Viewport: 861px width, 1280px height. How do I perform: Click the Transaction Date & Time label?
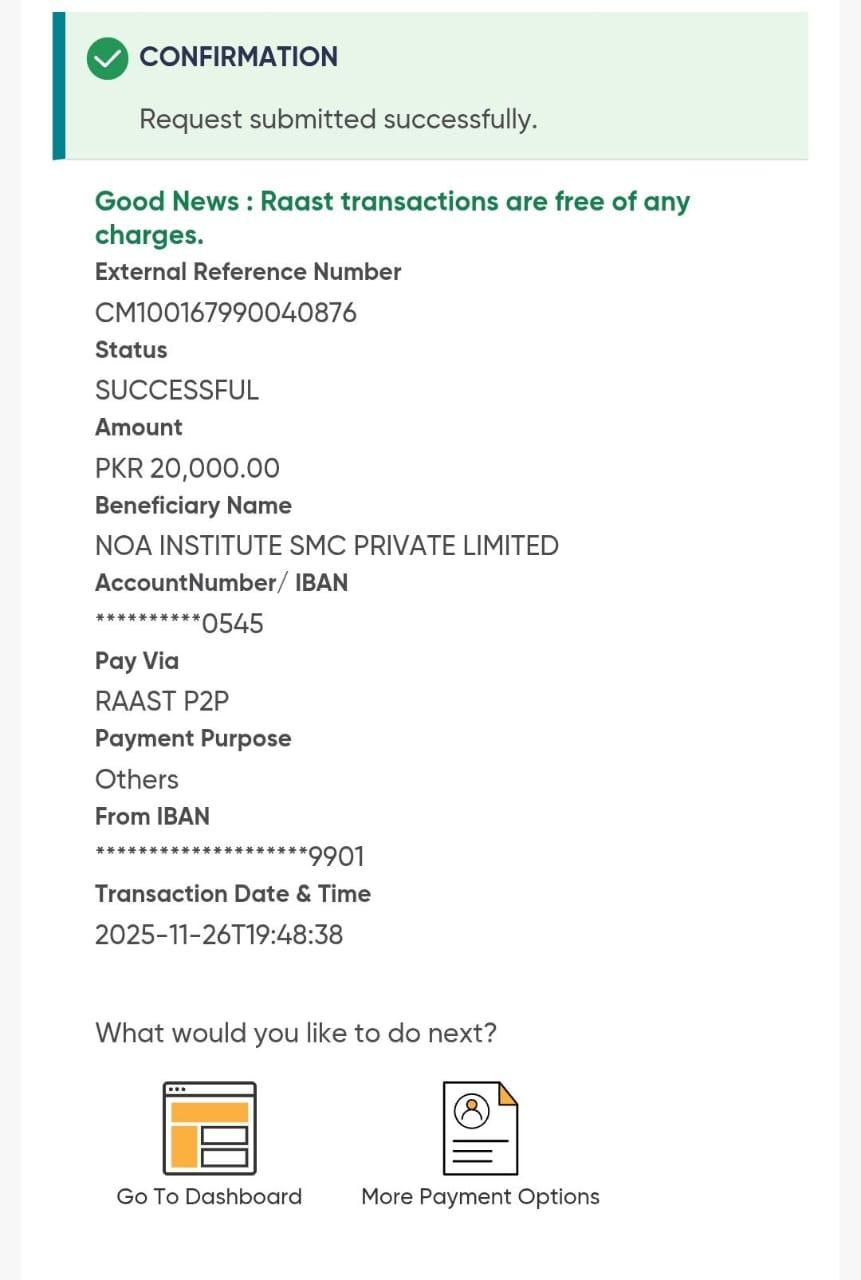click(x=232, y=894)
